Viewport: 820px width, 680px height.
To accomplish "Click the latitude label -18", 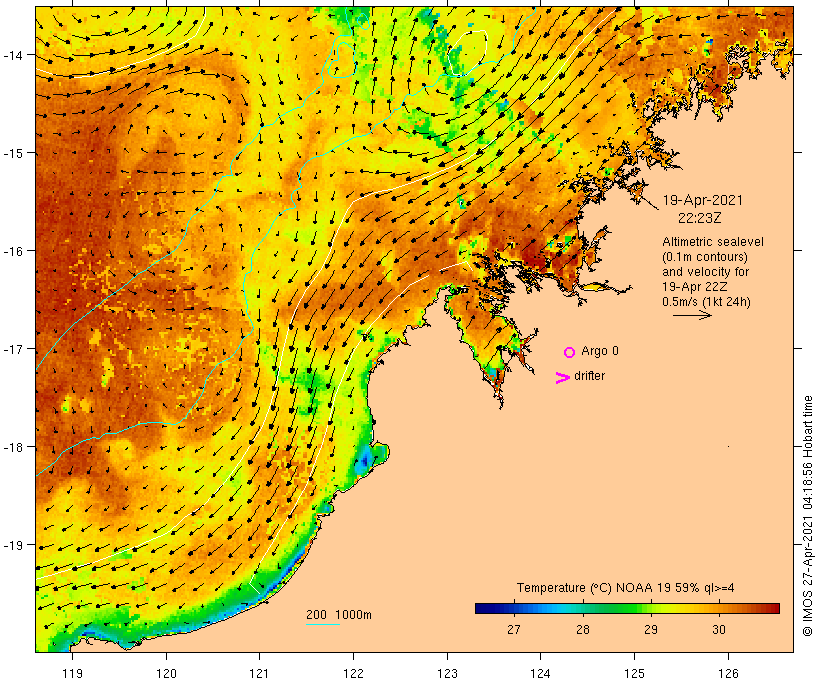I will (13, 447).
